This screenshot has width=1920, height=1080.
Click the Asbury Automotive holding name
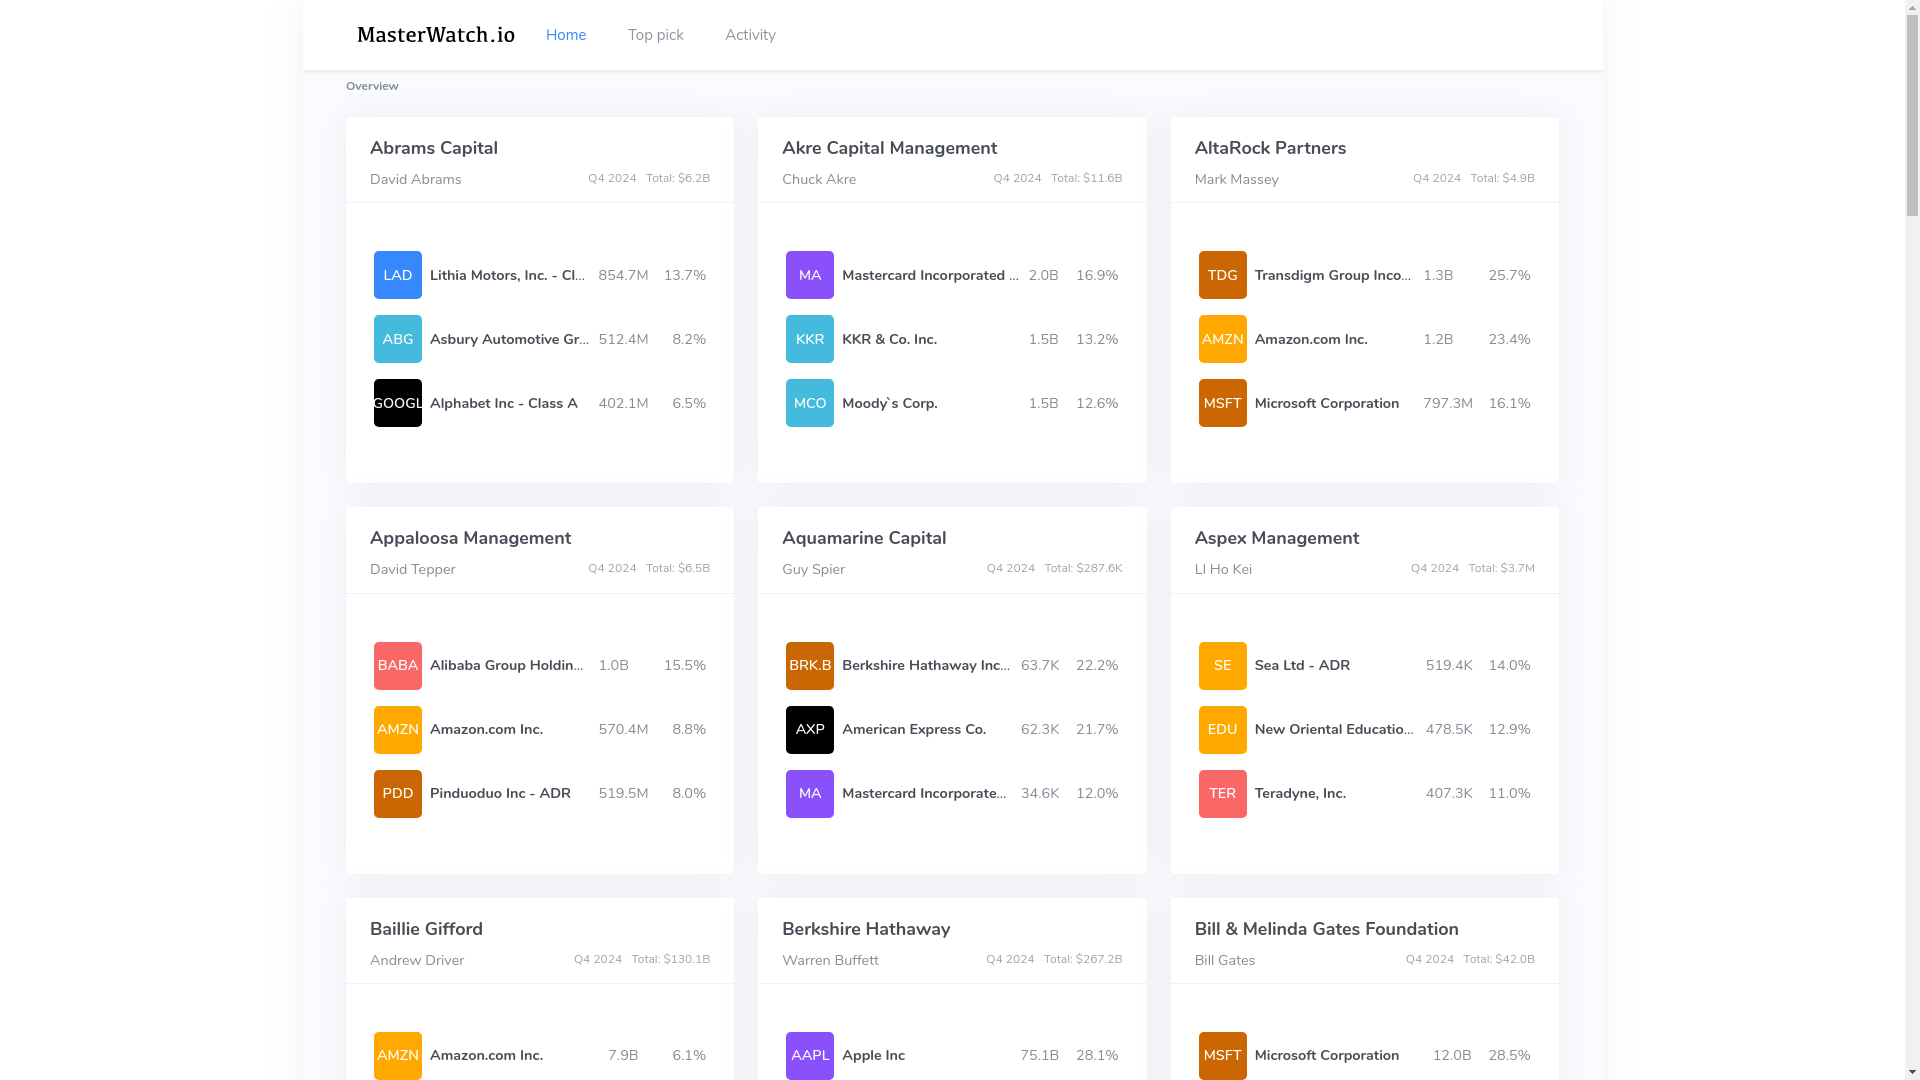[509, 339]
